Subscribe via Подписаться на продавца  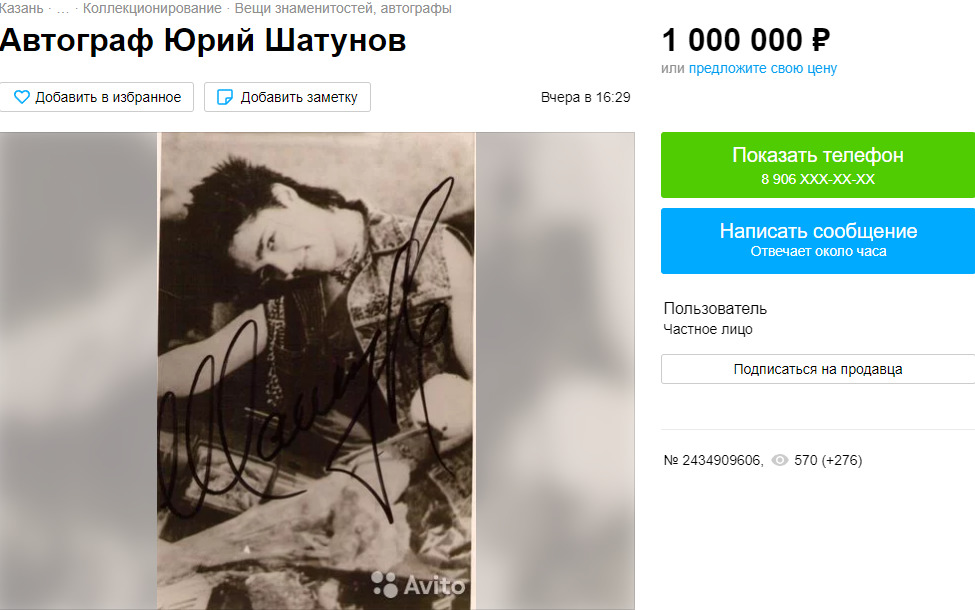pos(818,369)
